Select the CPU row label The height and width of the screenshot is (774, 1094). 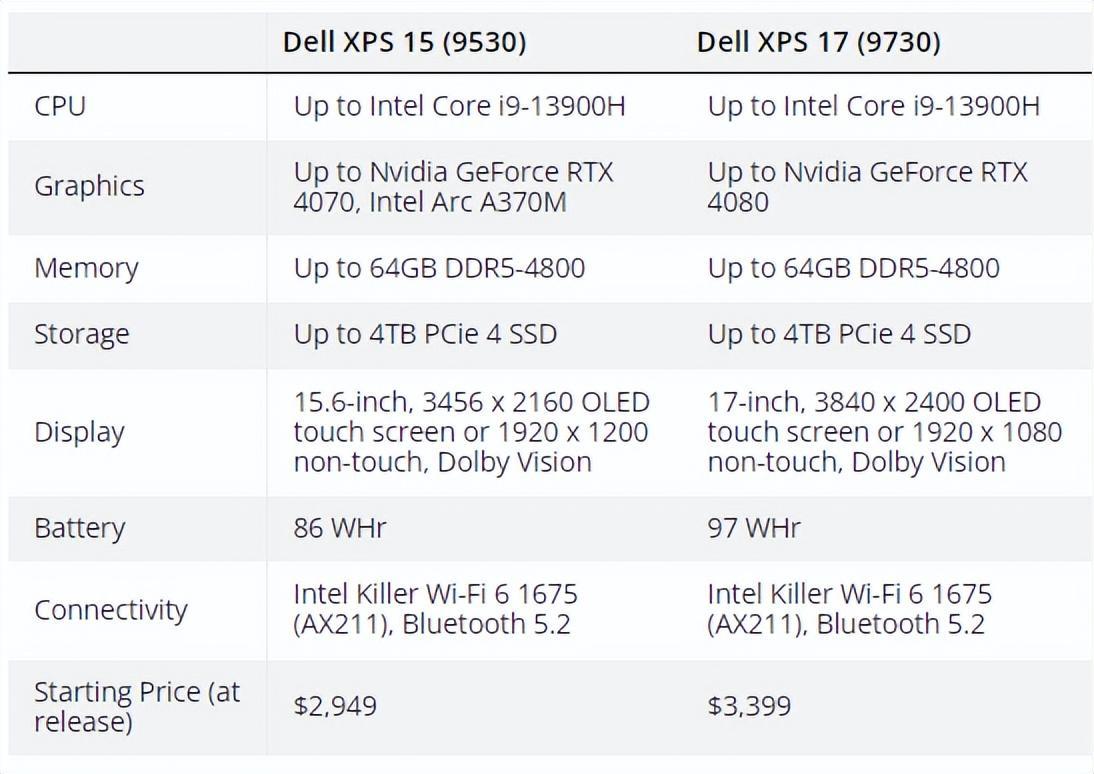click(x=60, y=107)
